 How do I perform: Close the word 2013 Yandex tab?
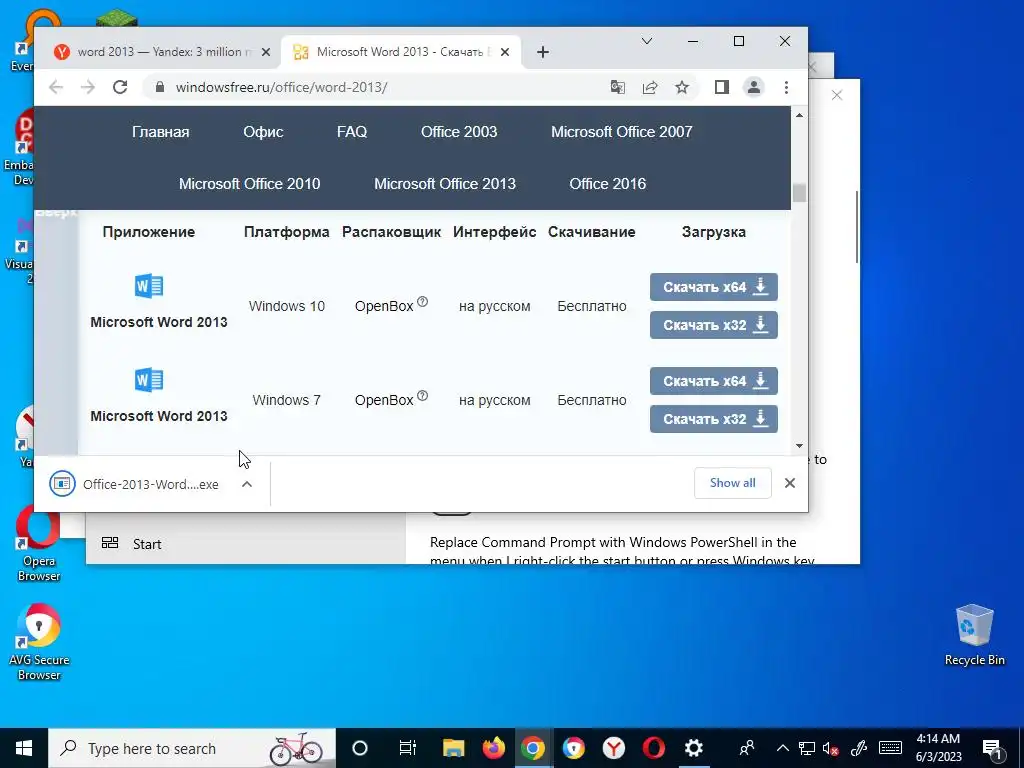coord(266,52)
